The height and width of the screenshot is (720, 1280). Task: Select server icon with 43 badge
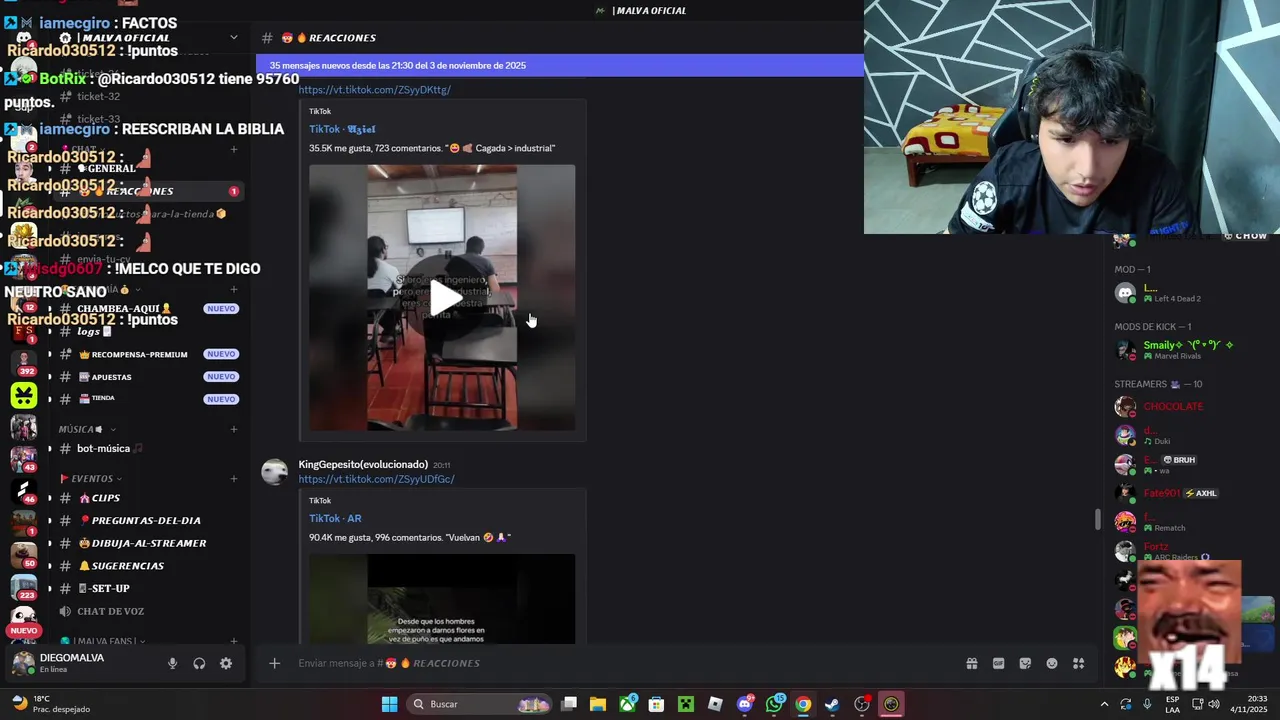tap(23, 459)
